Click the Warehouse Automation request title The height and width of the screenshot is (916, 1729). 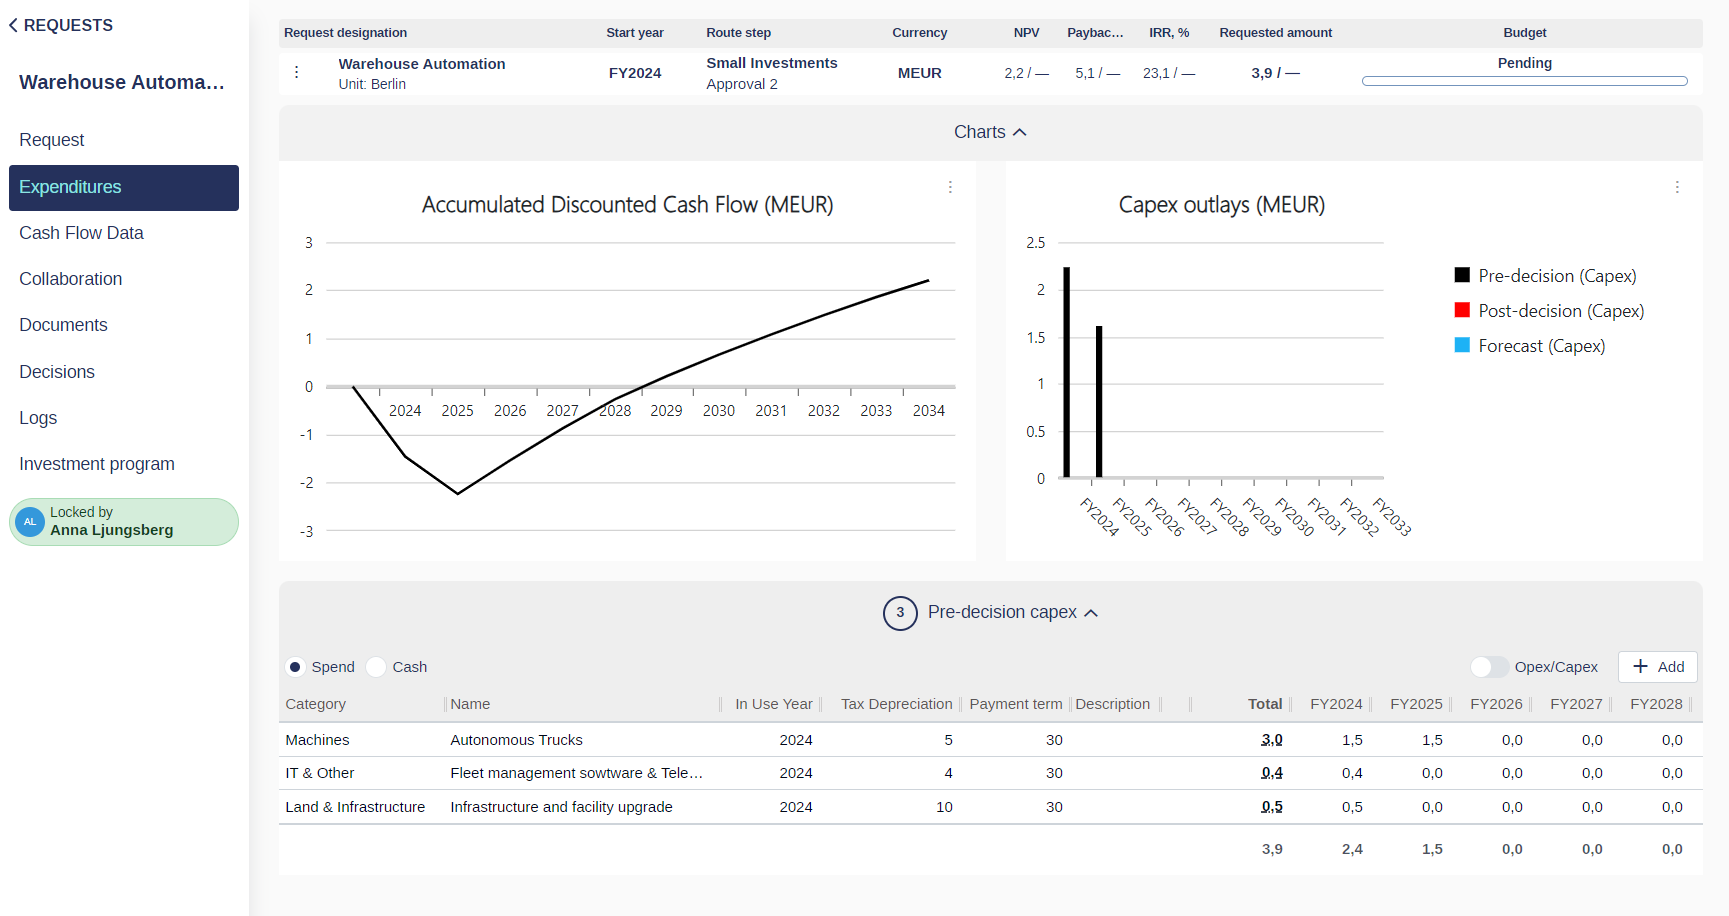pyautogui.click(x=422, y=64)
